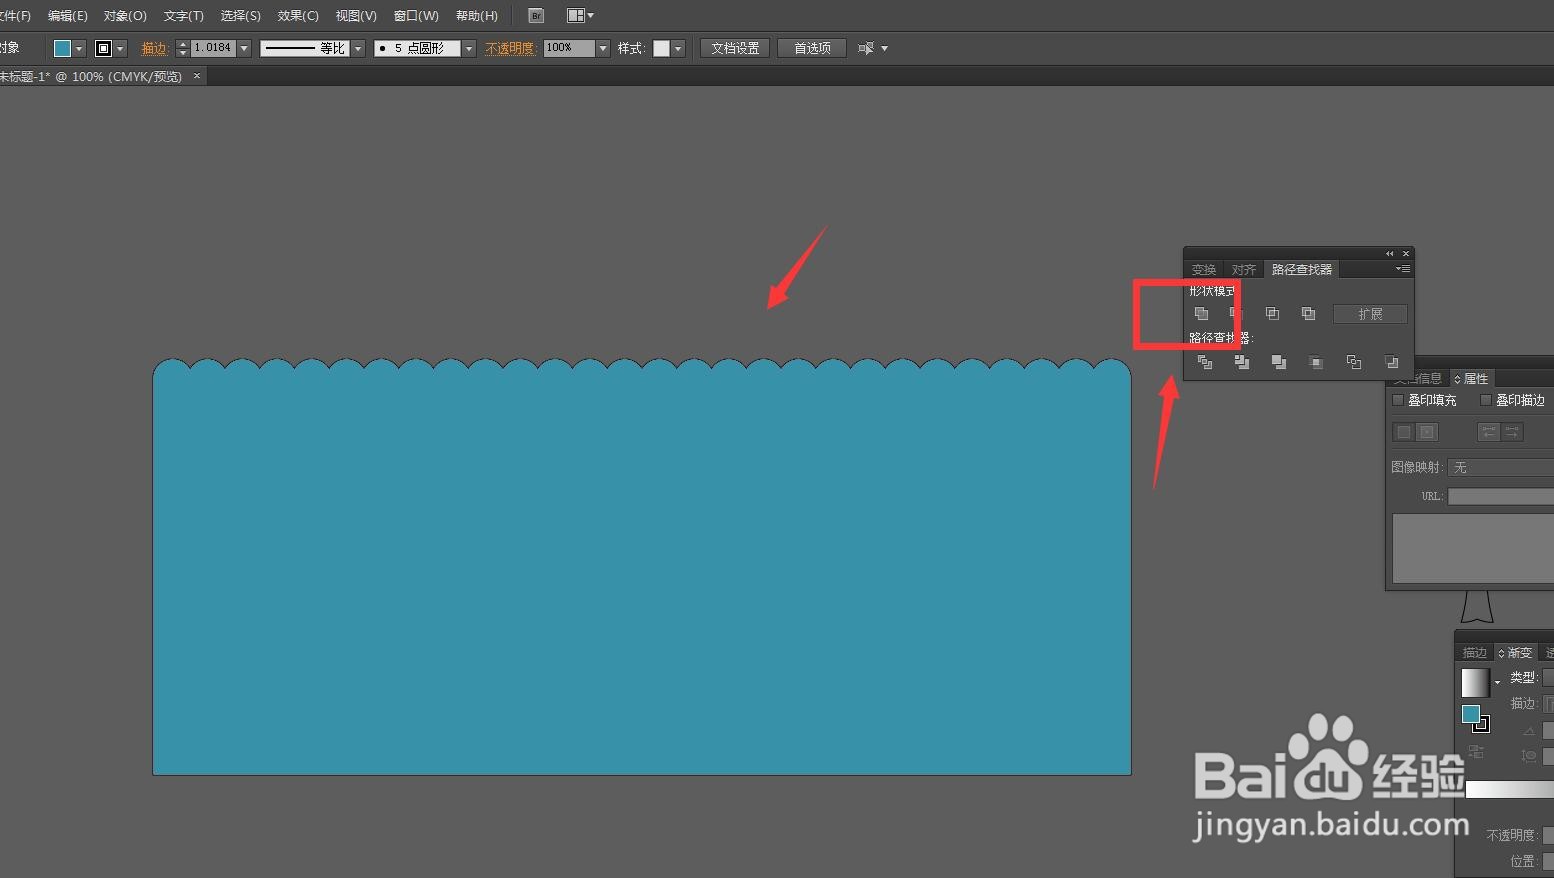Click the orange 不透明度 link
This screenshot has width=1554, height=878.
pyautogui.click(x=510, y=48)
